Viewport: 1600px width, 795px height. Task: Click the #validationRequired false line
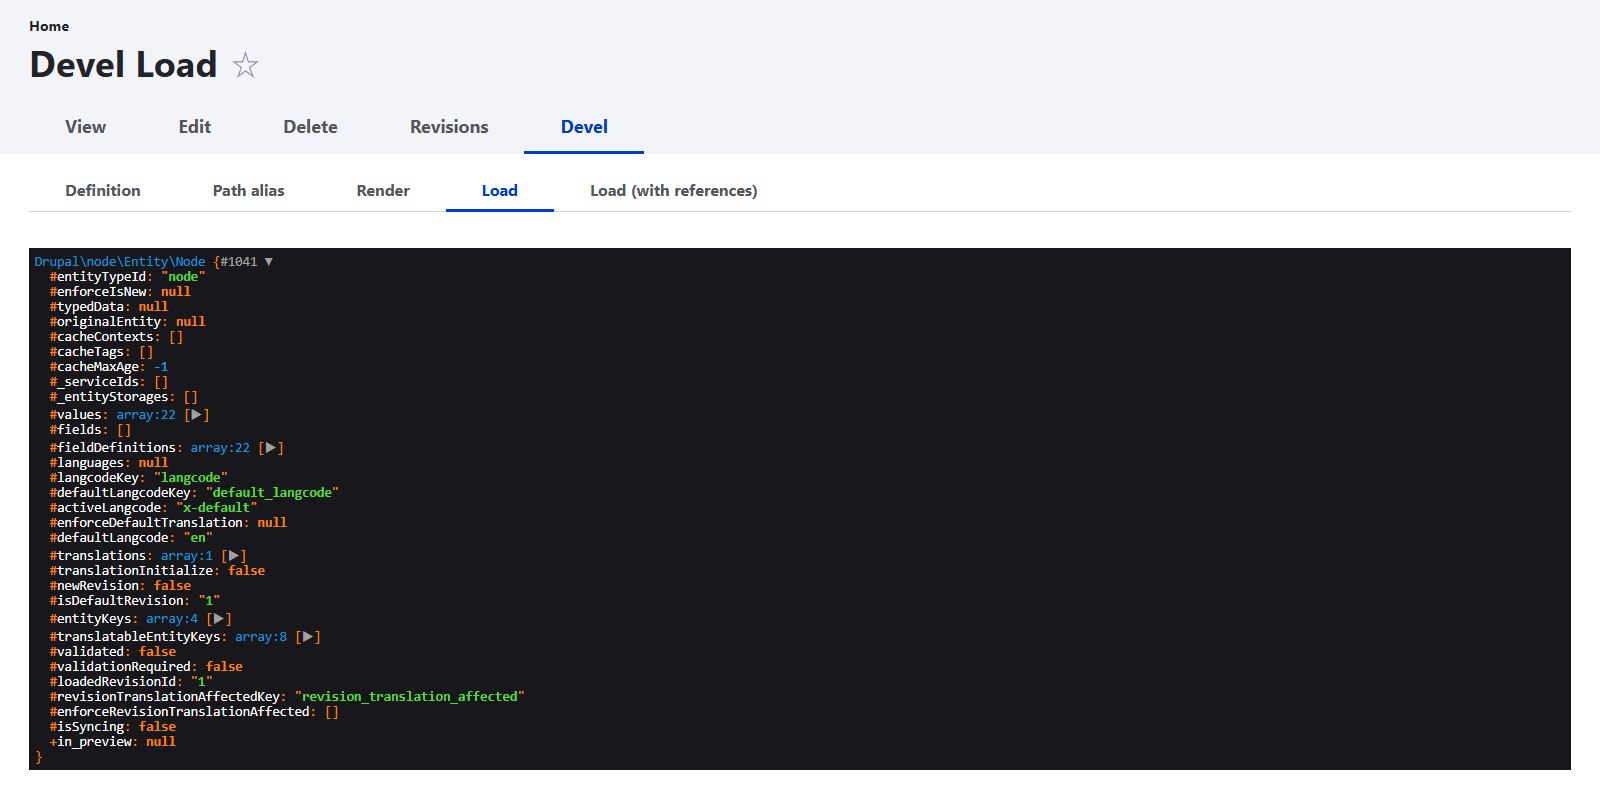click(146, 667)
